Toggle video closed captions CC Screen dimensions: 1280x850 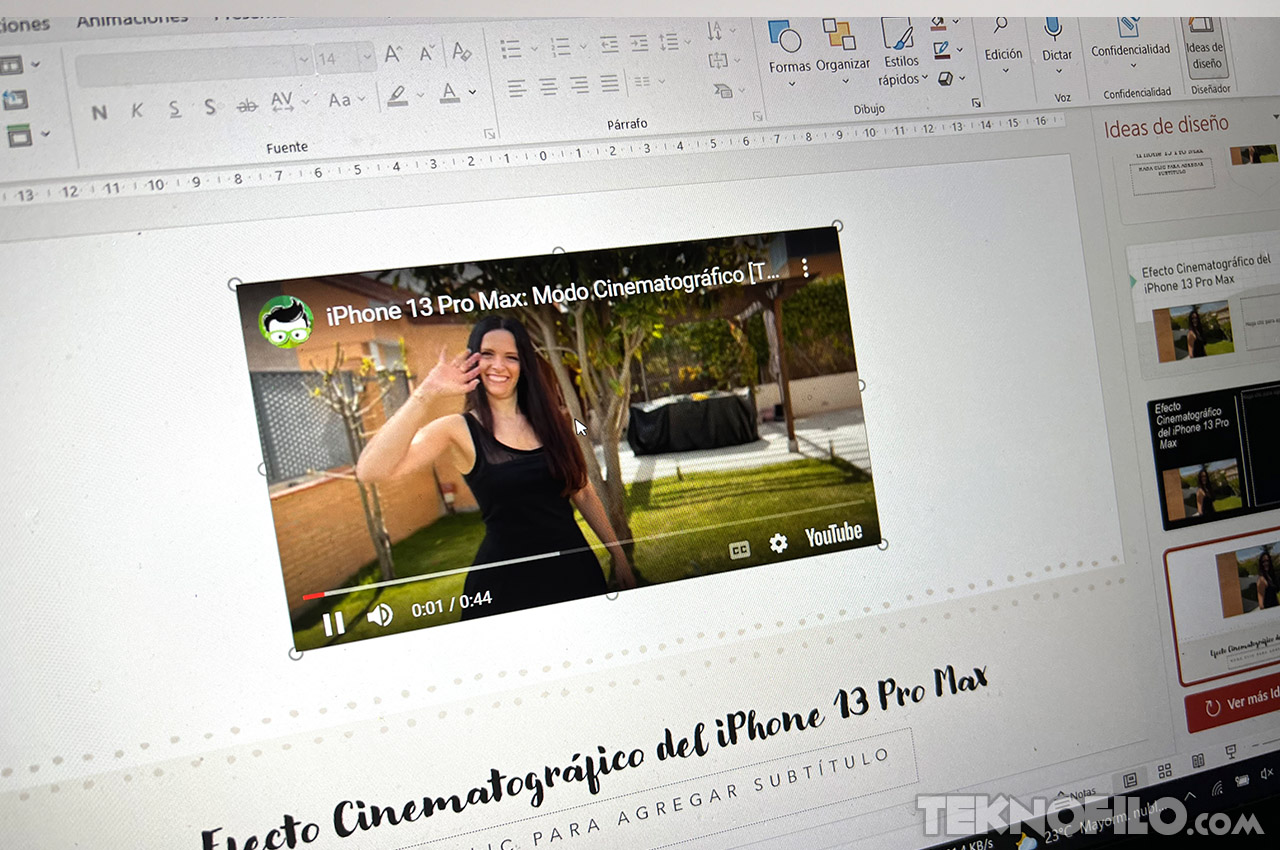point(740,548)
